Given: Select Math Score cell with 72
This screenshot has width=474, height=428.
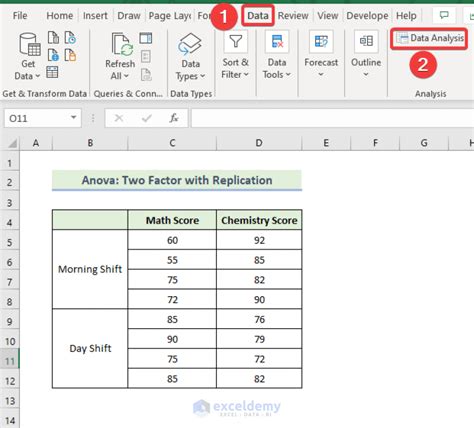Looking at the screenshot, I should (172, 299).
